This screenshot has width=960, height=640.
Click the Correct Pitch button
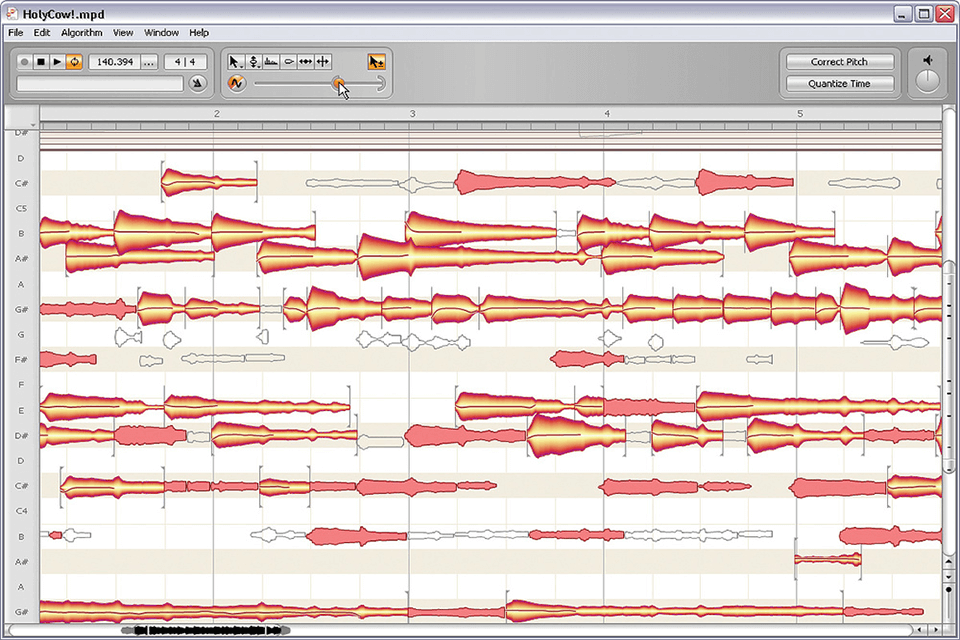tap(839, 61)
